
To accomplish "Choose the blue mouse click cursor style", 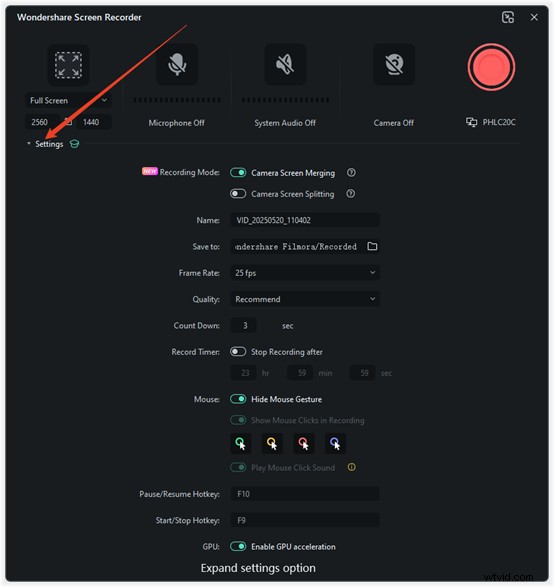I will click(x=335, y=444).
